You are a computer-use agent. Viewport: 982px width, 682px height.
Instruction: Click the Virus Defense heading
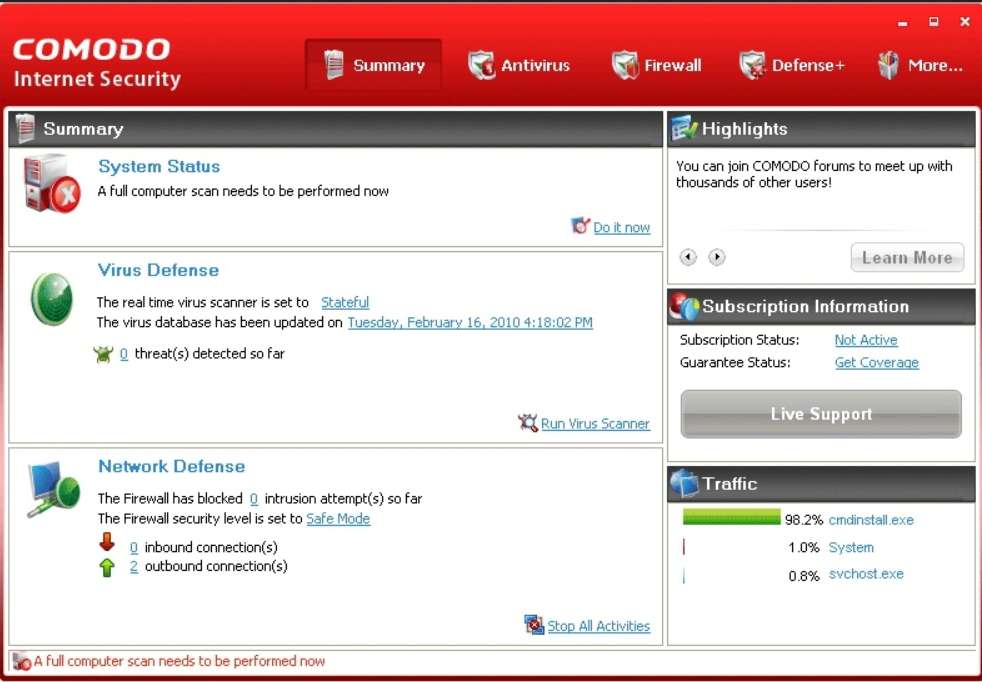point(158,270)
